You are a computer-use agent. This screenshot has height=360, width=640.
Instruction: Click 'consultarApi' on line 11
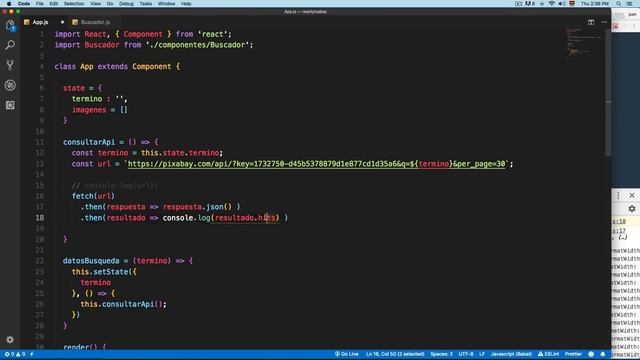(89, 142)
